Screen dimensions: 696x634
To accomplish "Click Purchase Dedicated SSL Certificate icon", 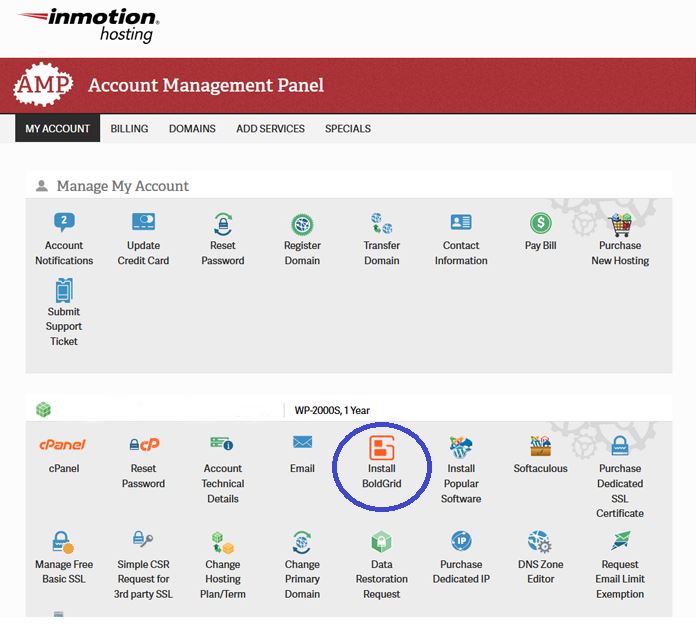I will pos(620,445).
